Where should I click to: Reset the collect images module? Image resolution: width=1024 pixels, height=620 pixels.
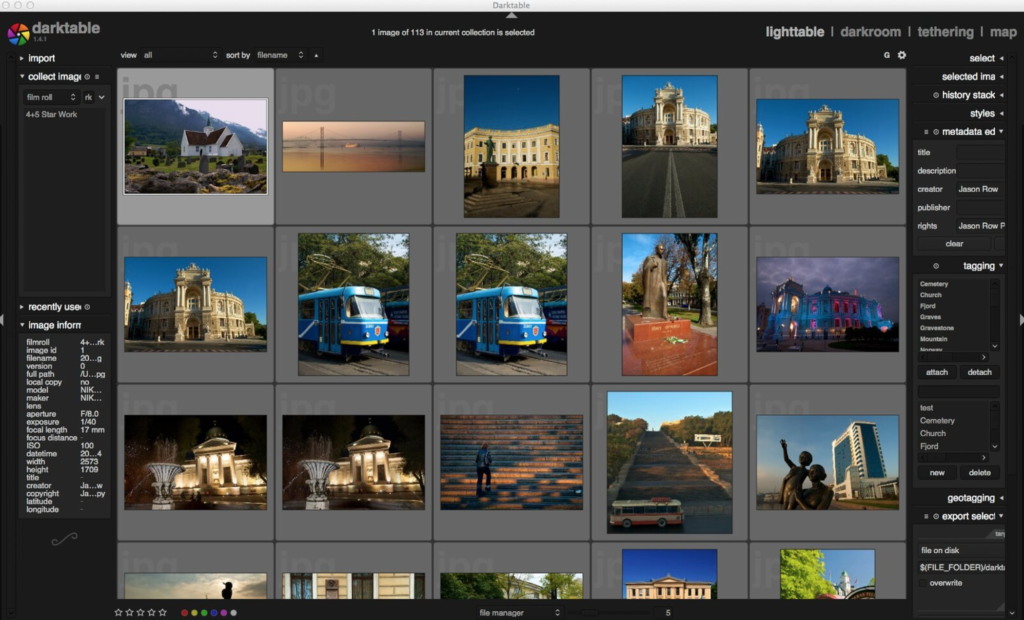(88, 77)
